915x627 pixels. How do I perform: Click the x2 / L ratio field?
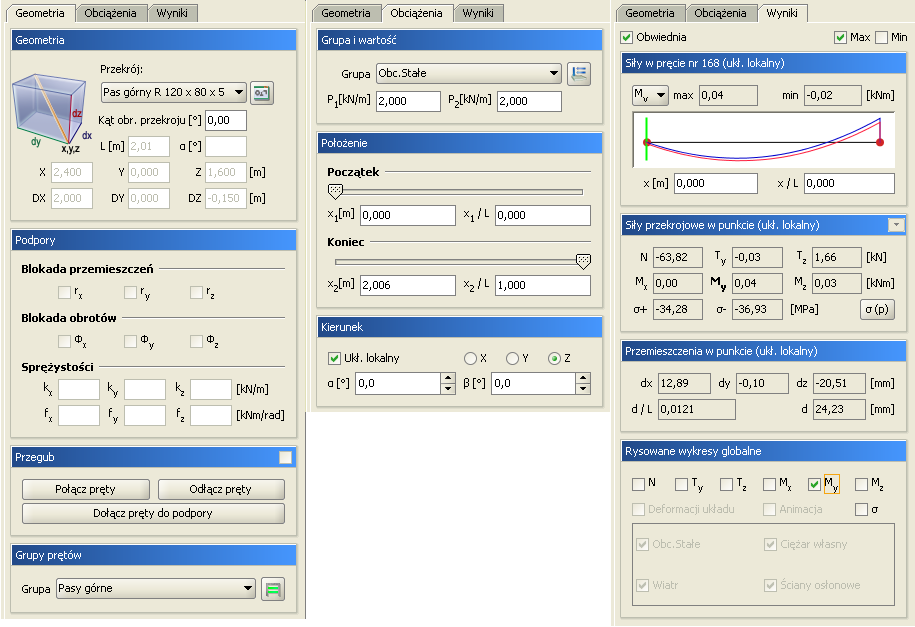[543, 285]
